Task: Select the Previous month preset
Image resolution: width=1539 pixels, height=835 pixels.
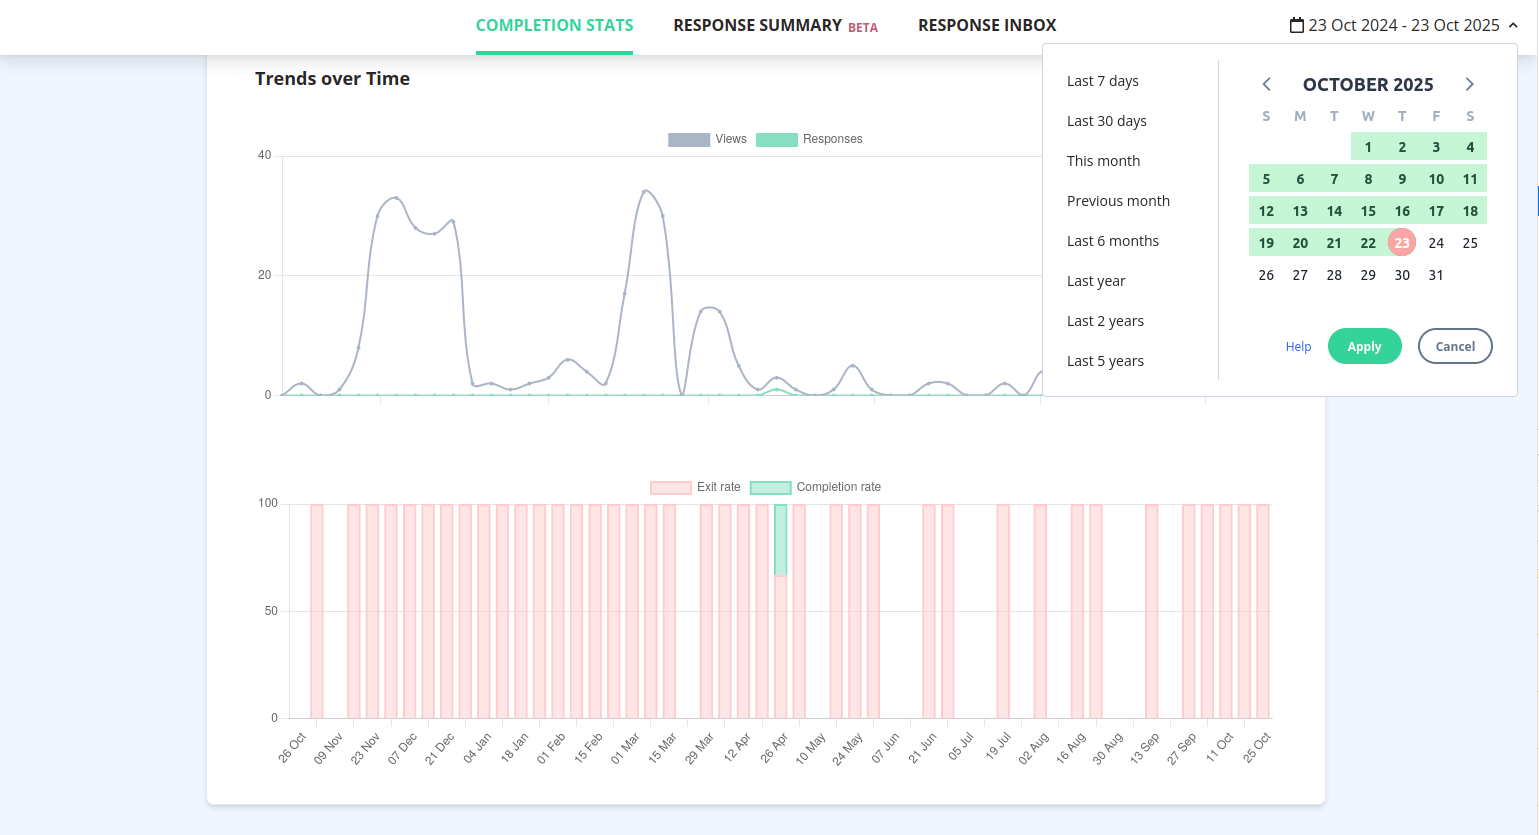Action: [x=1118, y=201]
